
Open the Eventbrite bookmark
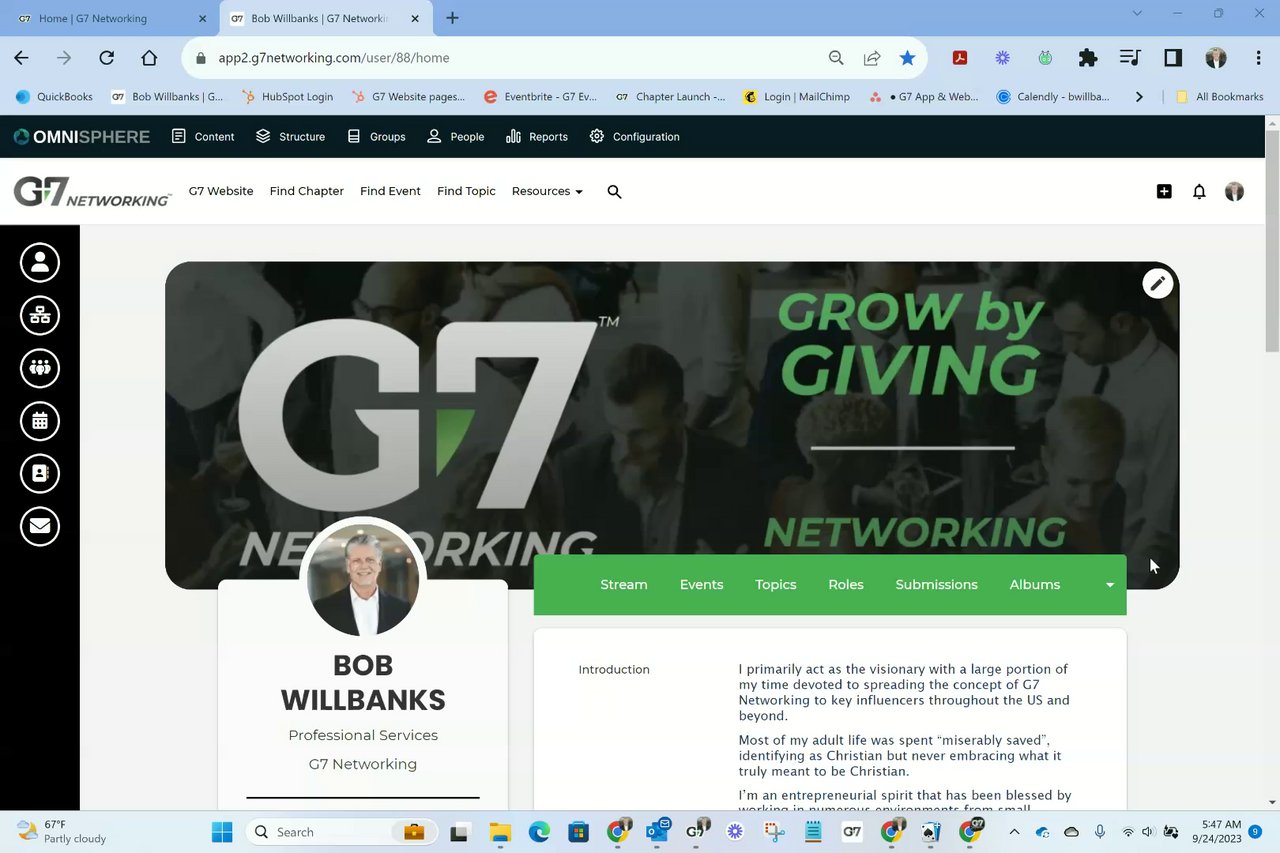tap(540, 97)
